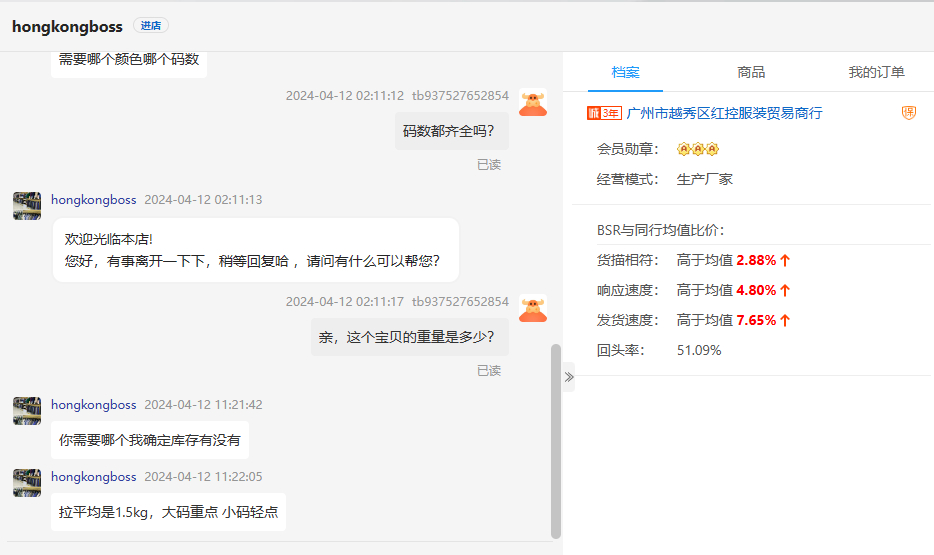Image resolution: width=934 pixels, height=555 pixels.
Task: Switch to the 档案 tab
Action: (625, 72)
